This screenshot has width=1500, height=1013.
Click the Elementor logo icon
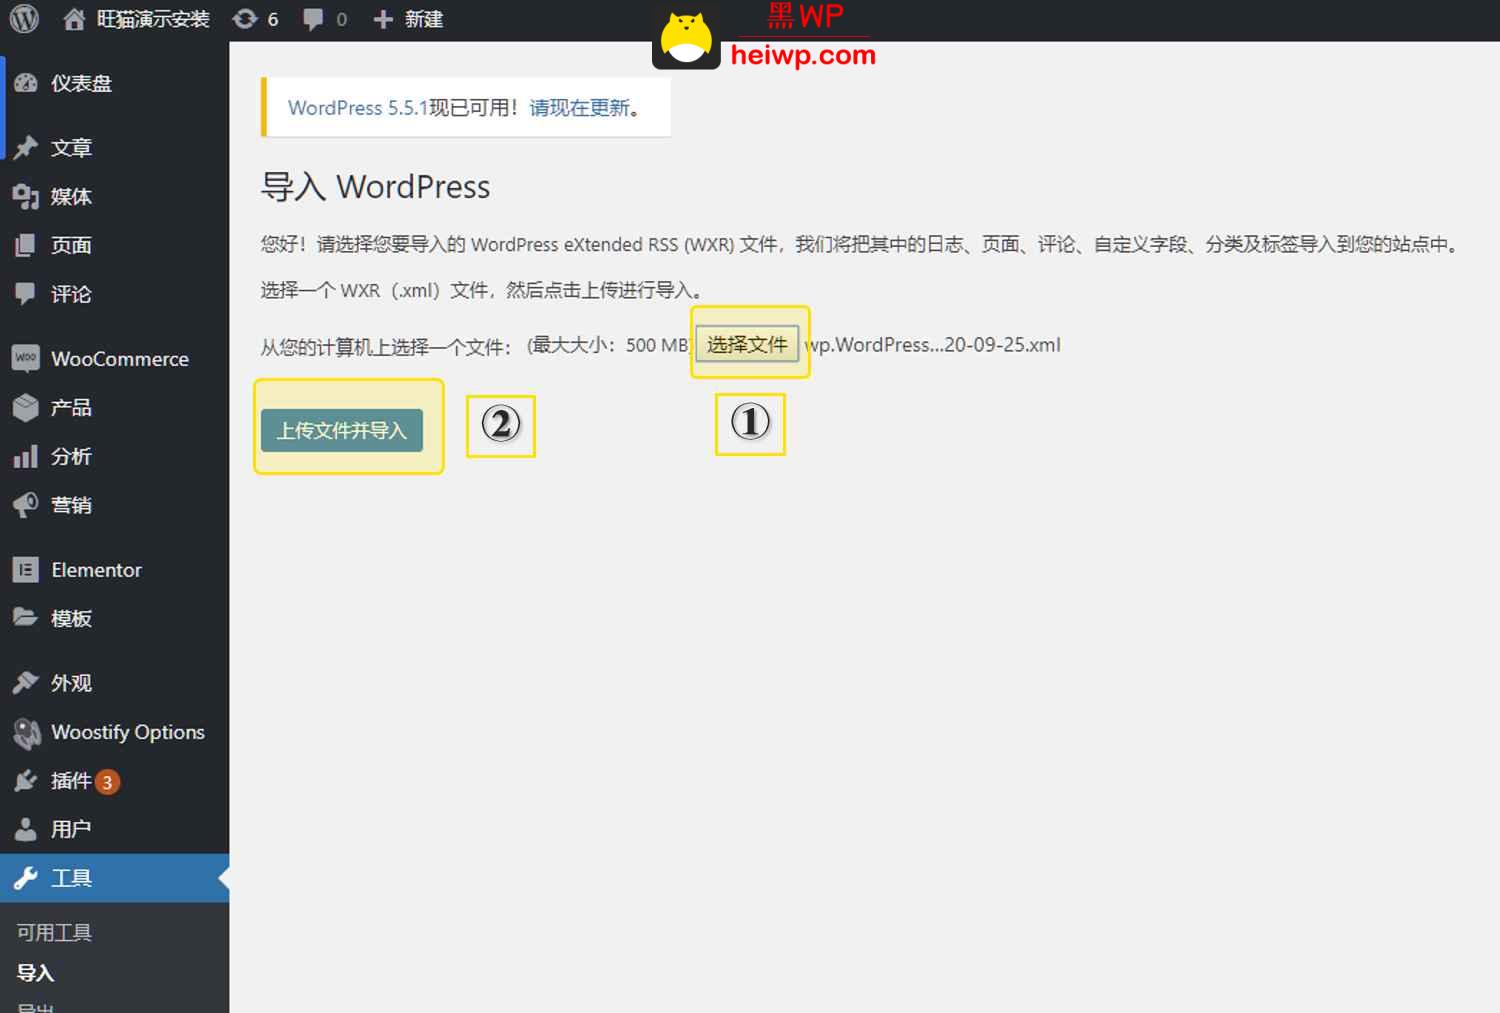[x=26, y=570]
